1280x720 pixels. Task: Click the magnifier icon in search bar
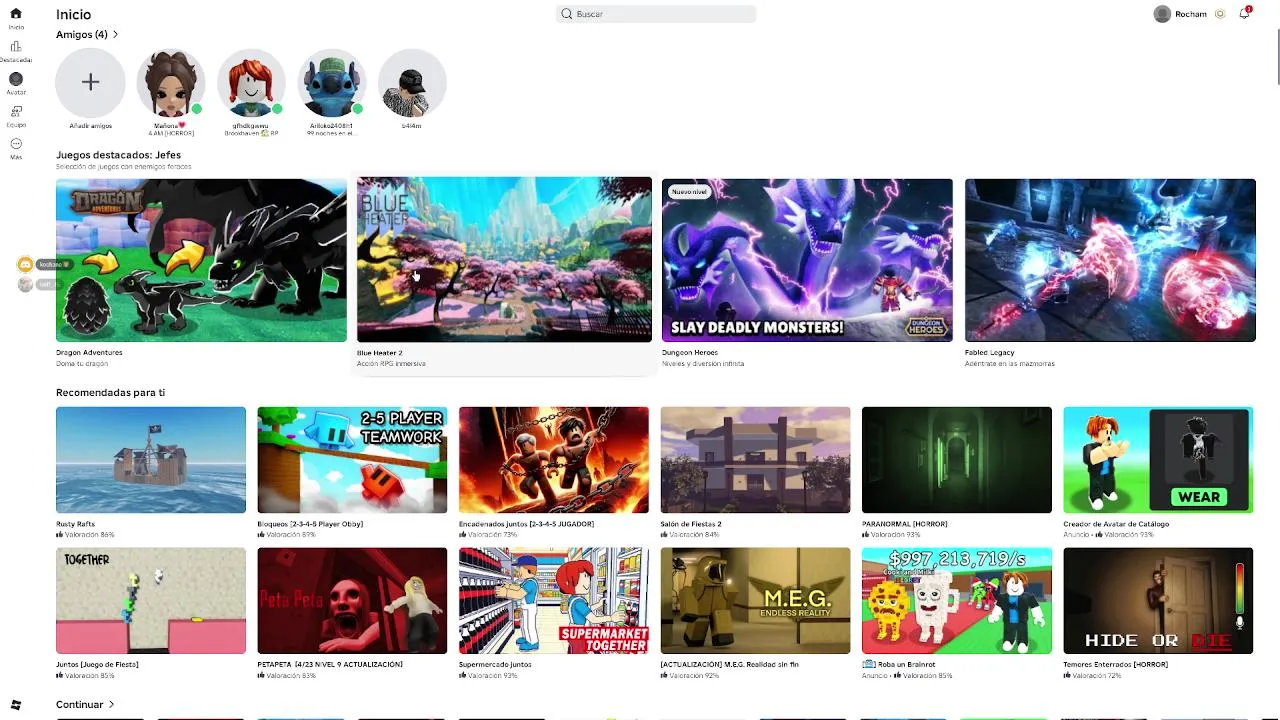567,14
